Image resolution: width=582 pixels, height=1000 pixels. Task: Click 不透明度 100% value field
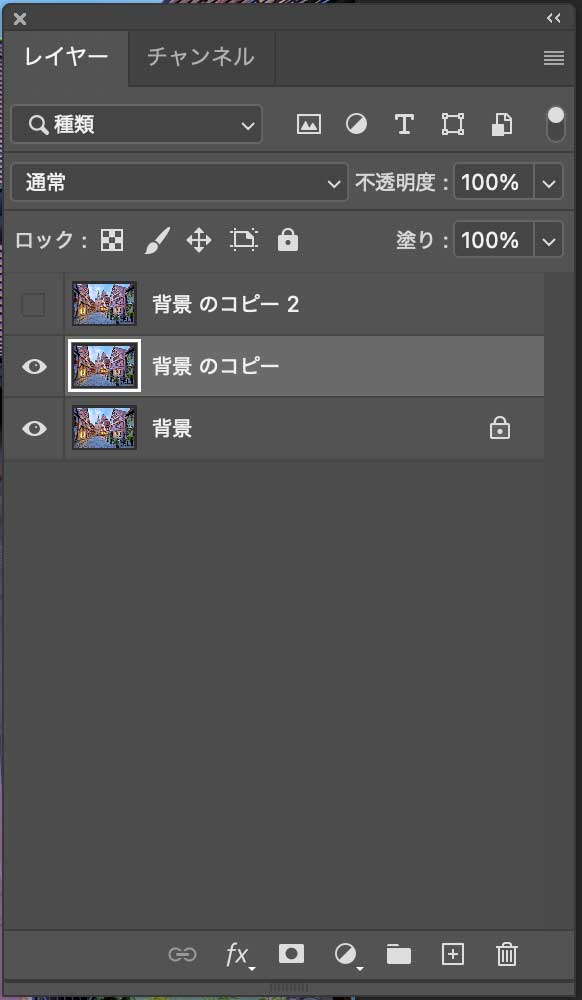click(x=493, y=183)
